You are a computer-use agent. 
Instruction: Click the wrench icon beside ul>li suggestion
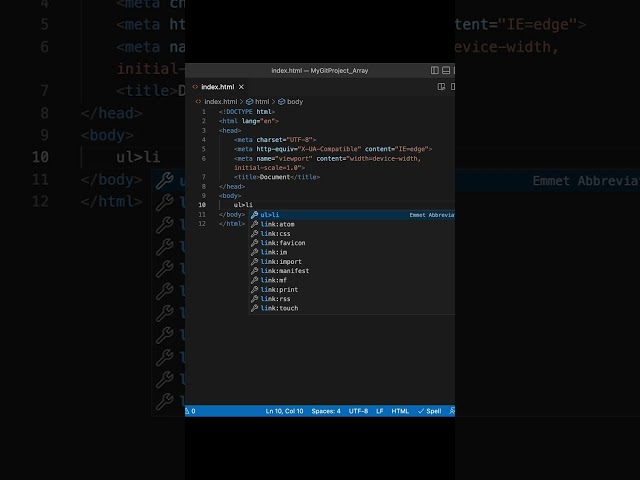pos(254,215)
